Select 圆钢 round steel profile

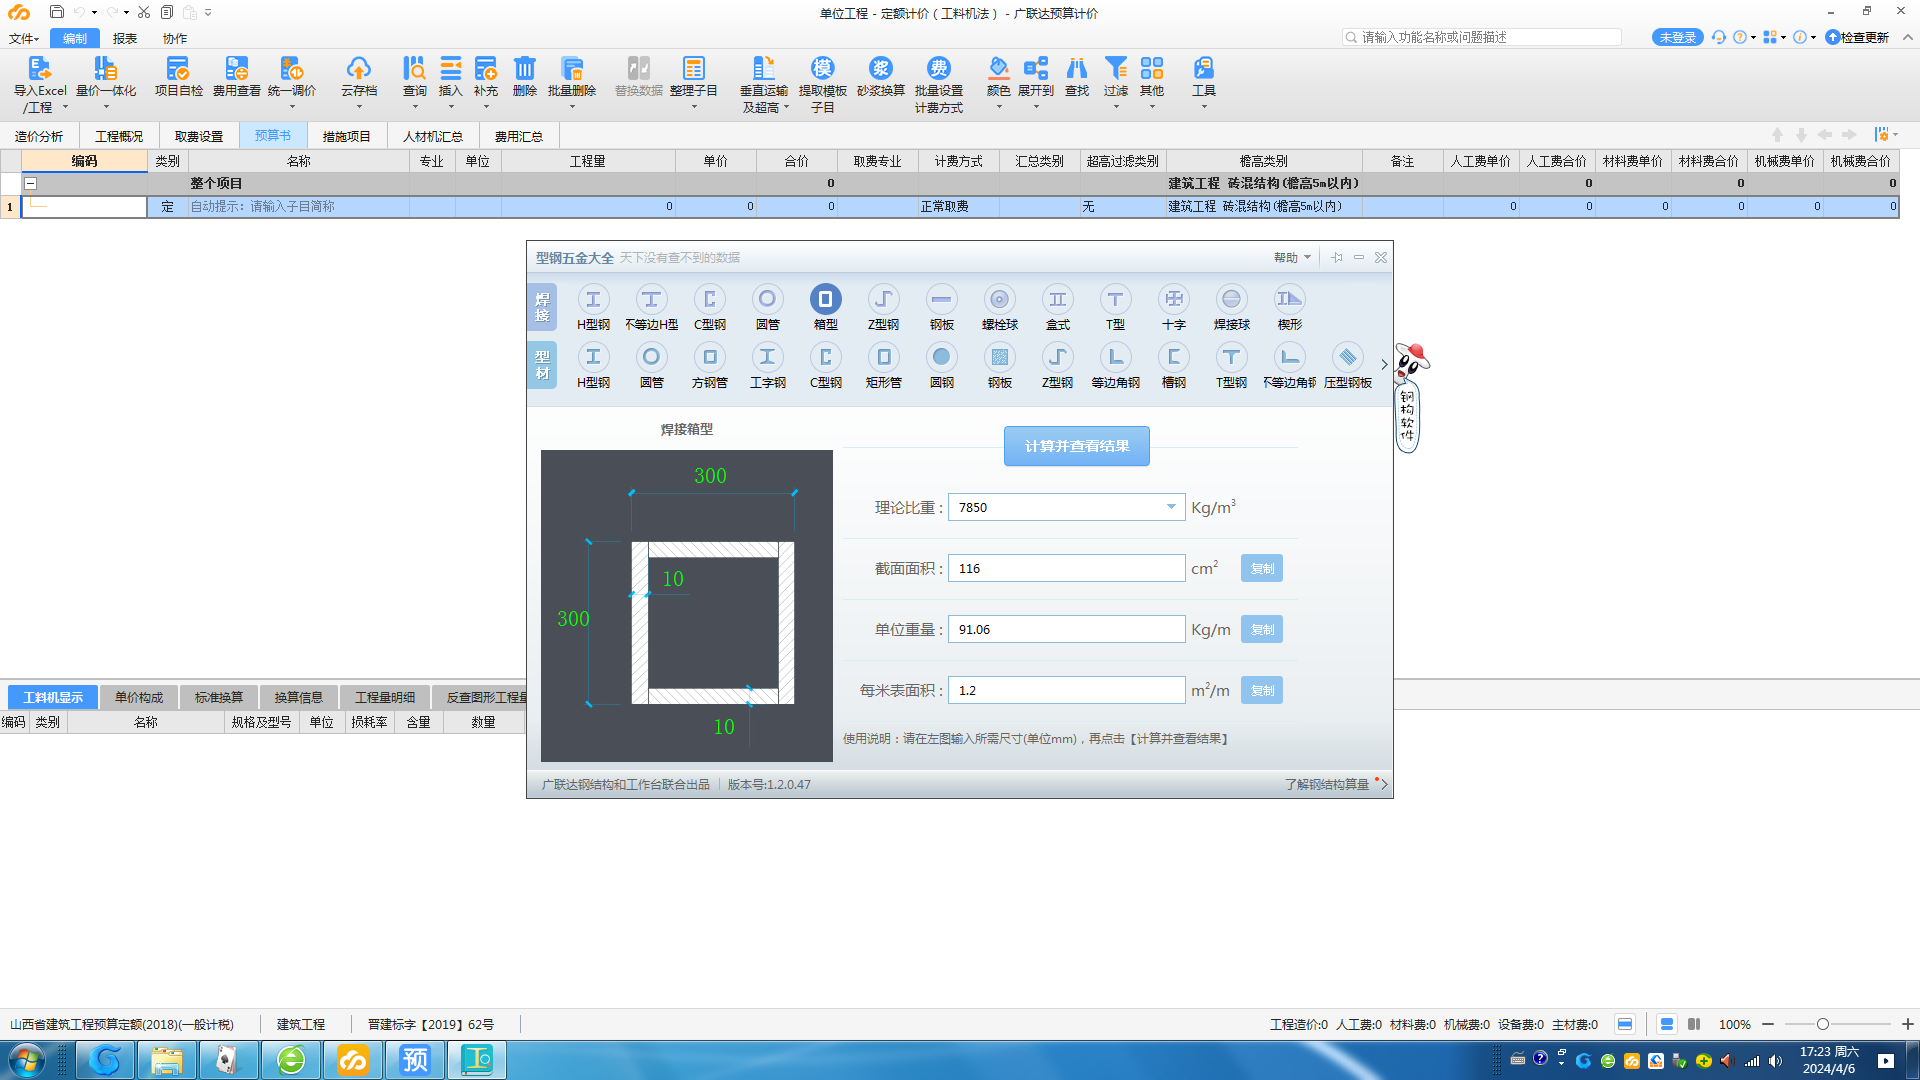tap(941, 365)
